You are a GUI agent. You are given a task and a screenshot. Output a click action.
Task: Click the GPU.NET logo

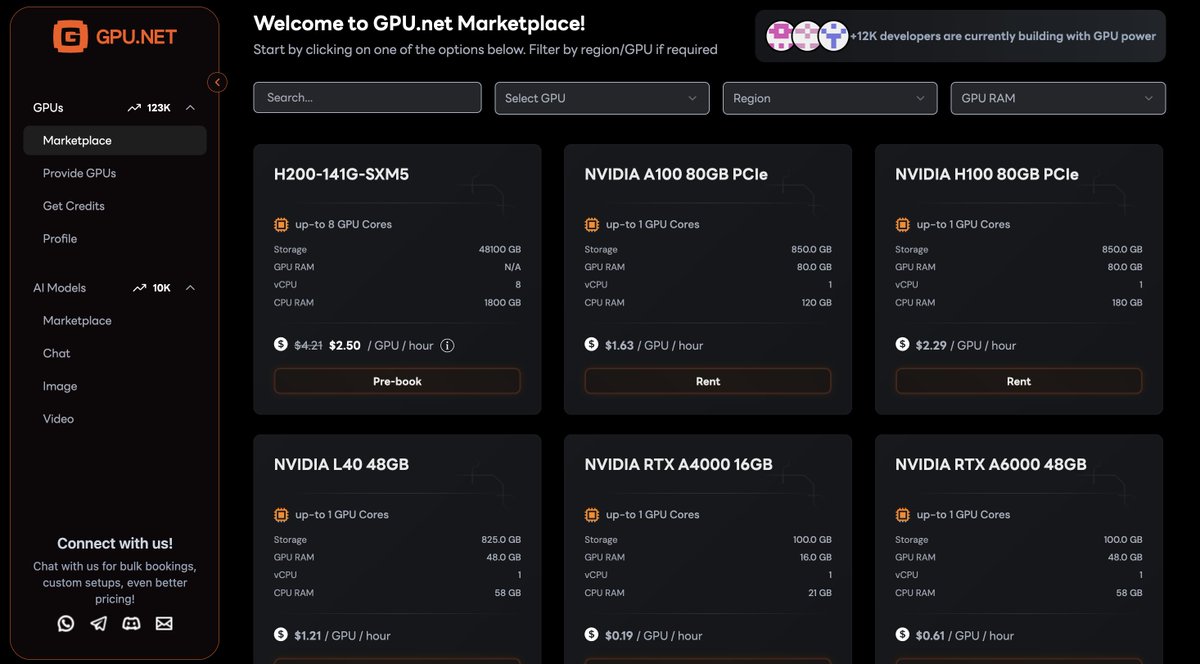tap(115, 37)
